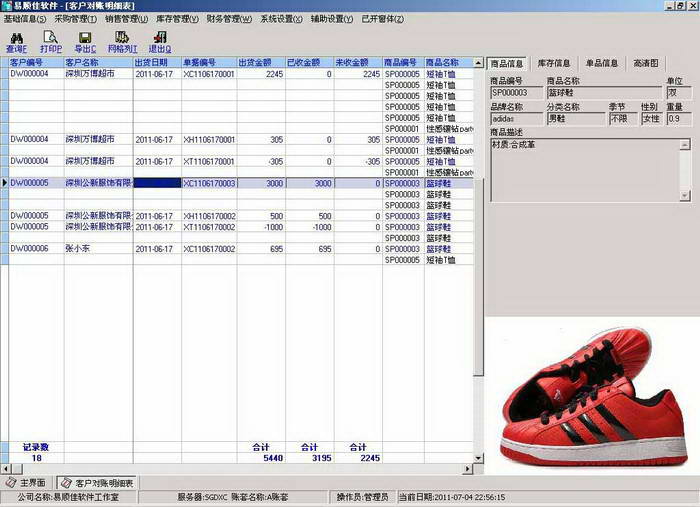Screen dimensions: 700x507
Task: Select the XC1106170002 document cell
Action: (x=209, y=249)
